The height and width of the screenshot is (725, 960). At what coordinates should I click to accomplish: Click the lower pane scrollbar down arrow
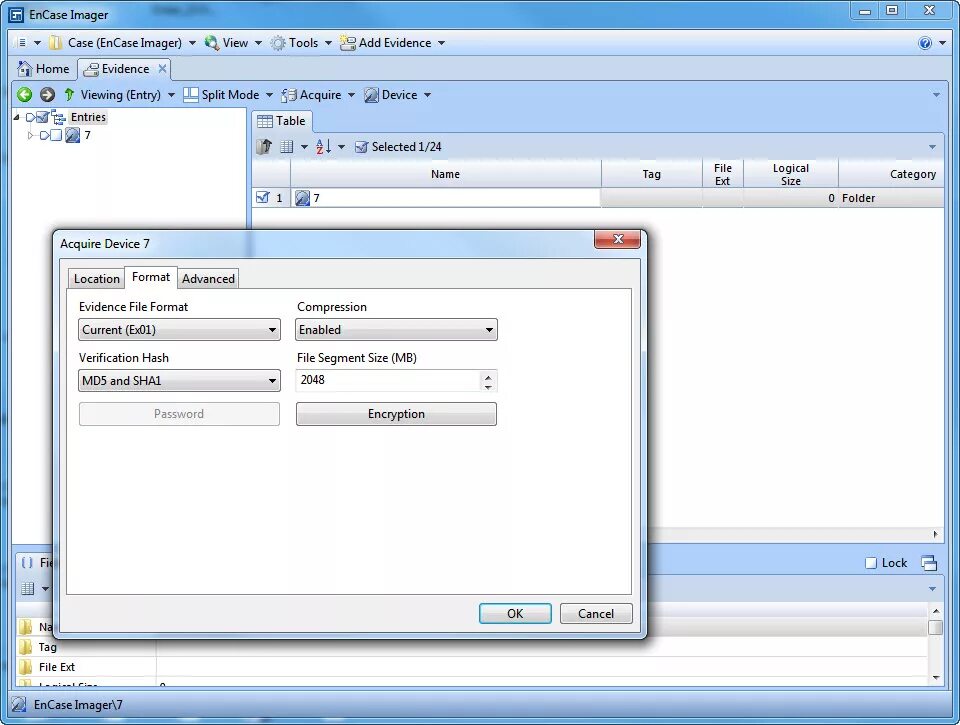936,677
